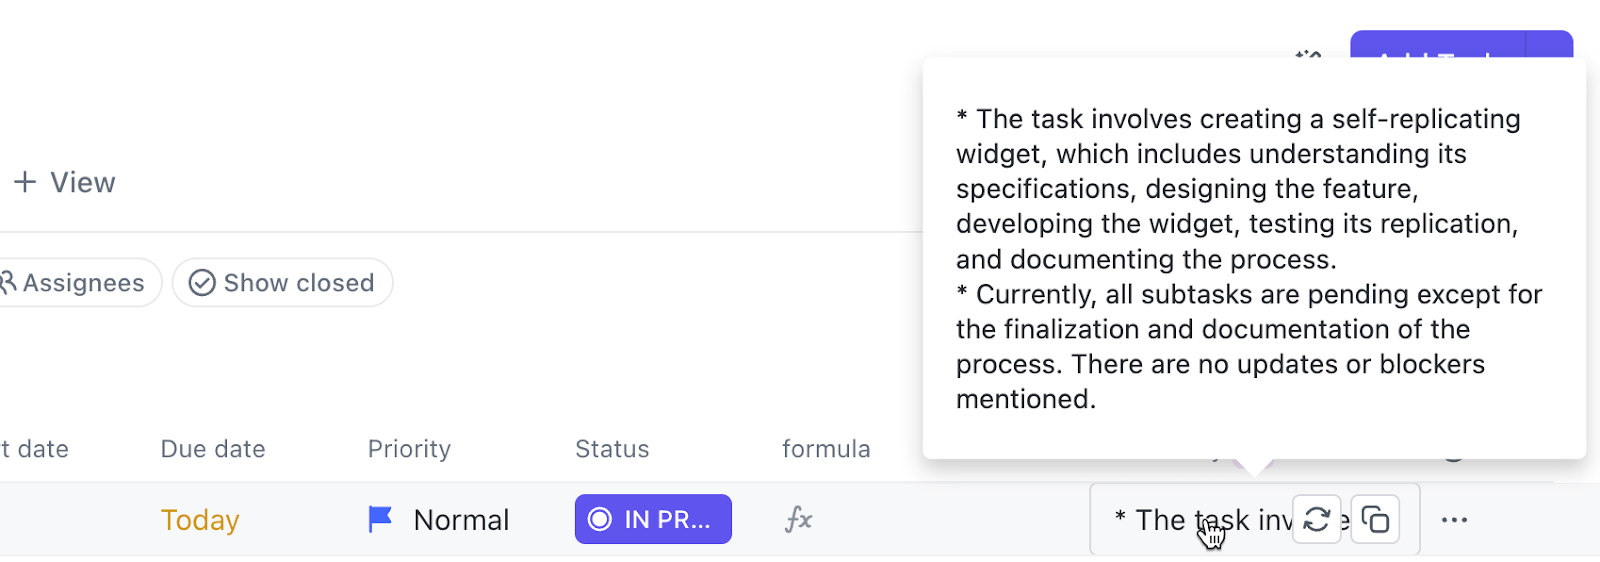Expand the Add Task split-button arrow
Image resolution: width=1600 pixels, height=562 pixels.
pos(1549,46)
